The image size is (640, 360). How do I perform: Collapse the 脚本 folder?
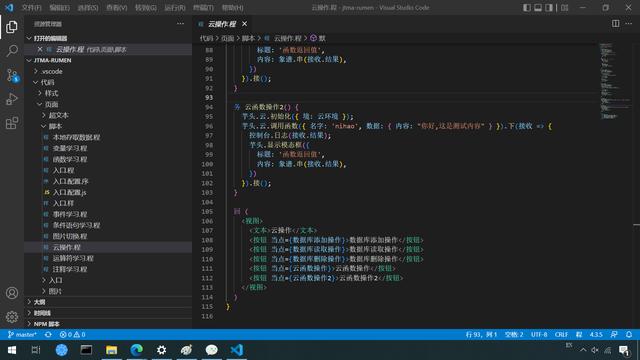[108, 127]
